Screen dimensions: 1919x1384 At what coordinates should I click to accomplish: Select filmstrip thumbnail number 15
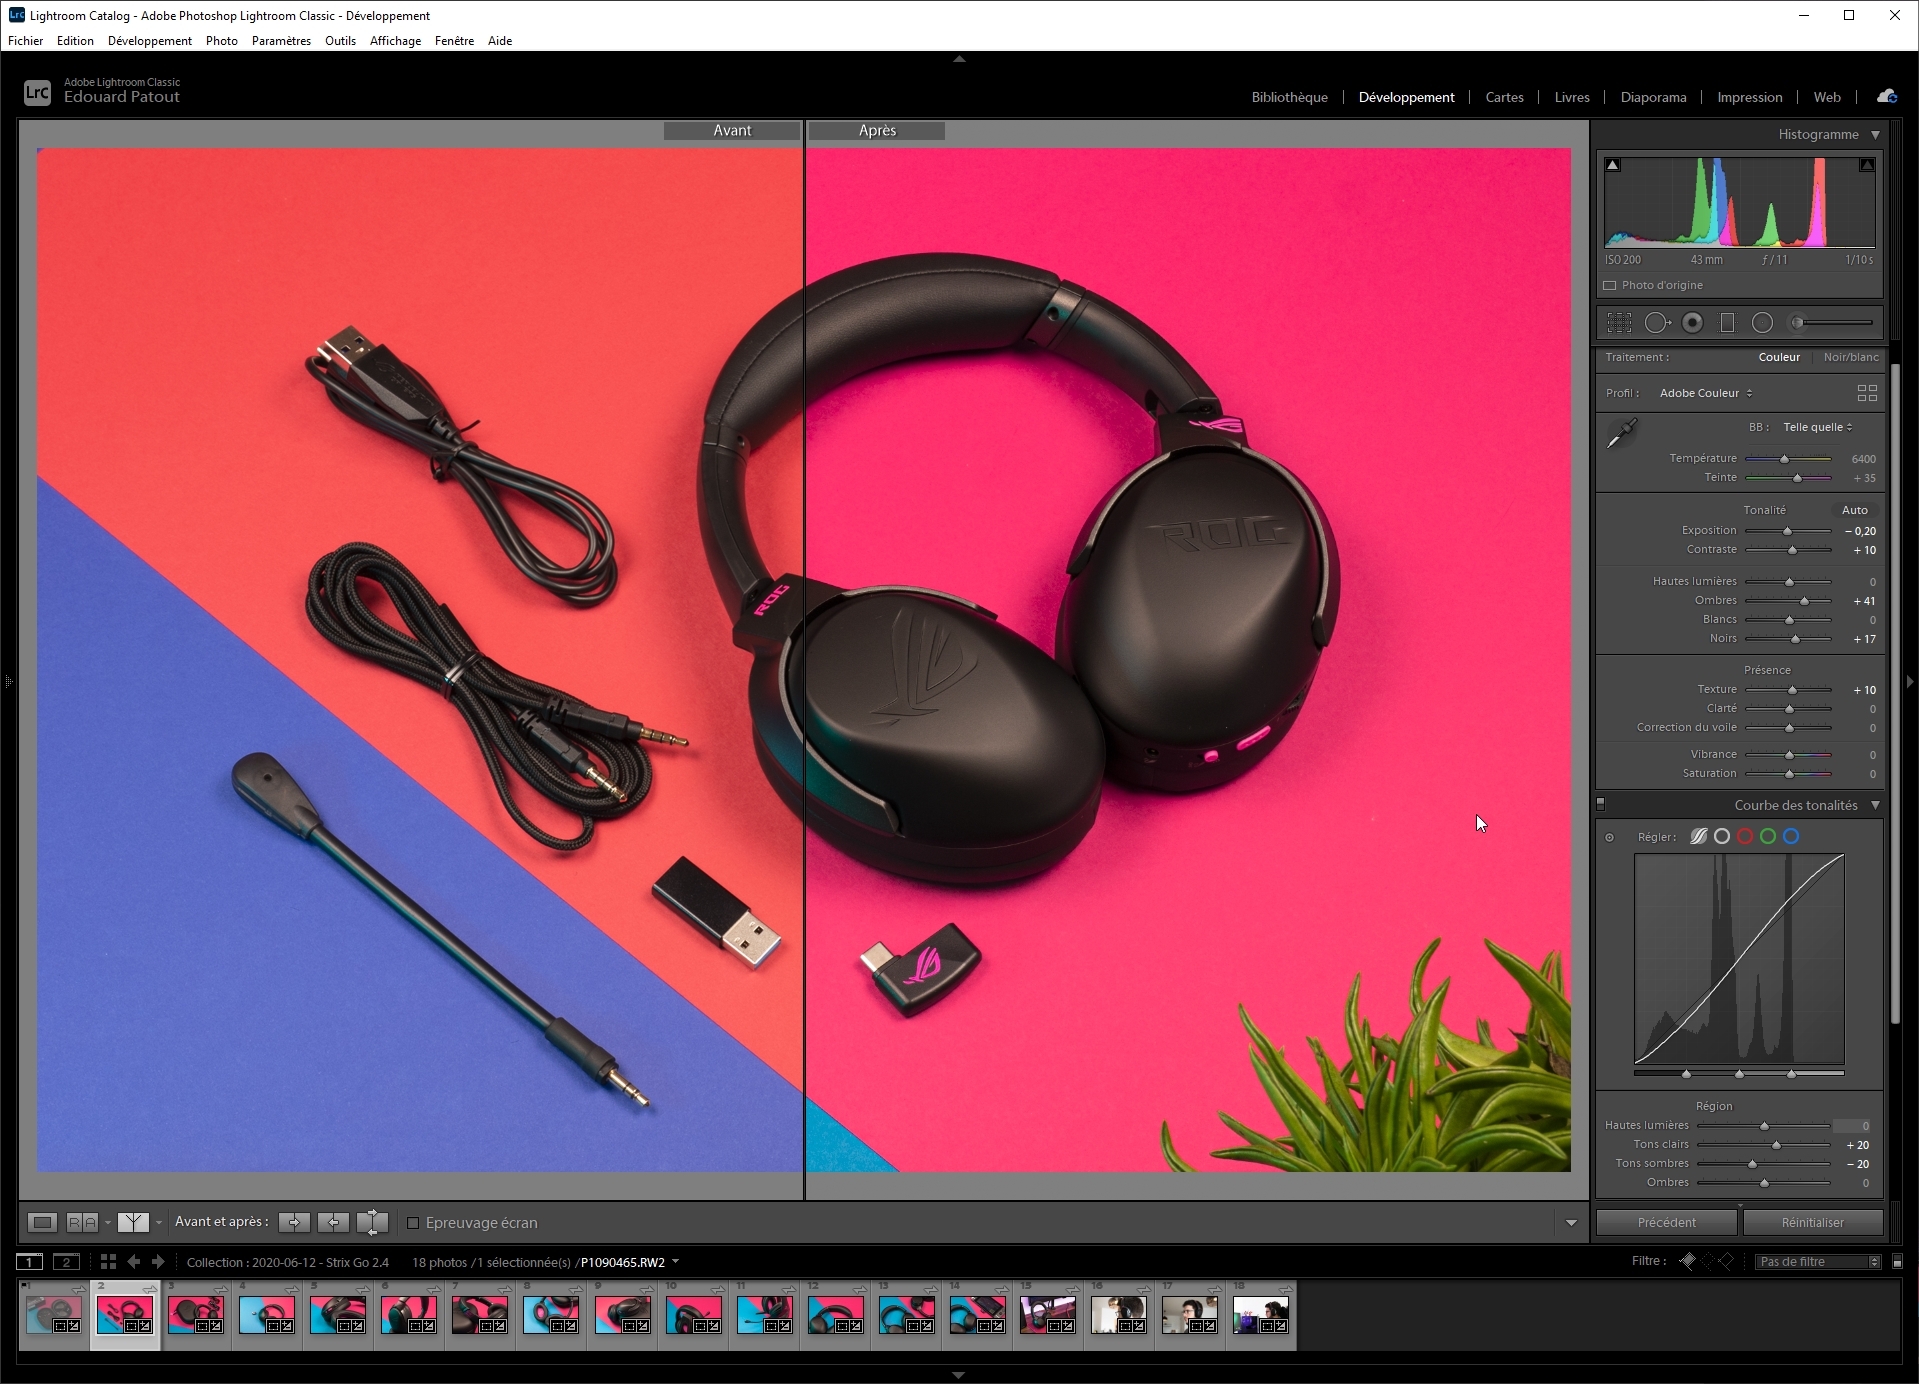[x=1047, y=1314]
